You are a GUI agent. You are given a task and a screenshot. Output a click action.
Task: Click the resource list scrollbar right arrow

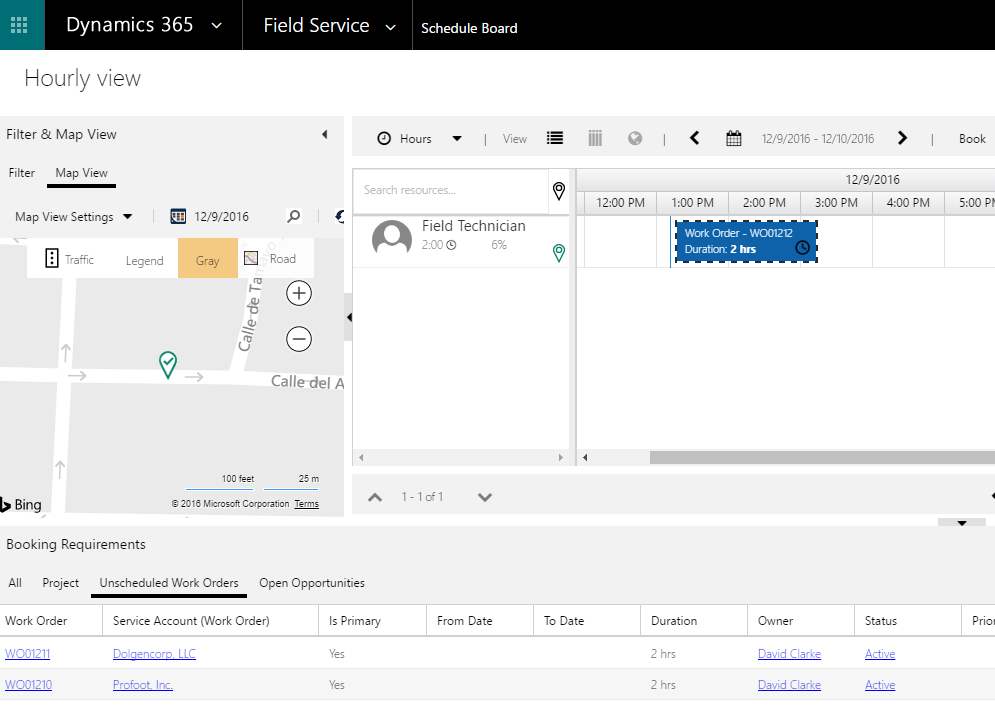pos(560,457)
